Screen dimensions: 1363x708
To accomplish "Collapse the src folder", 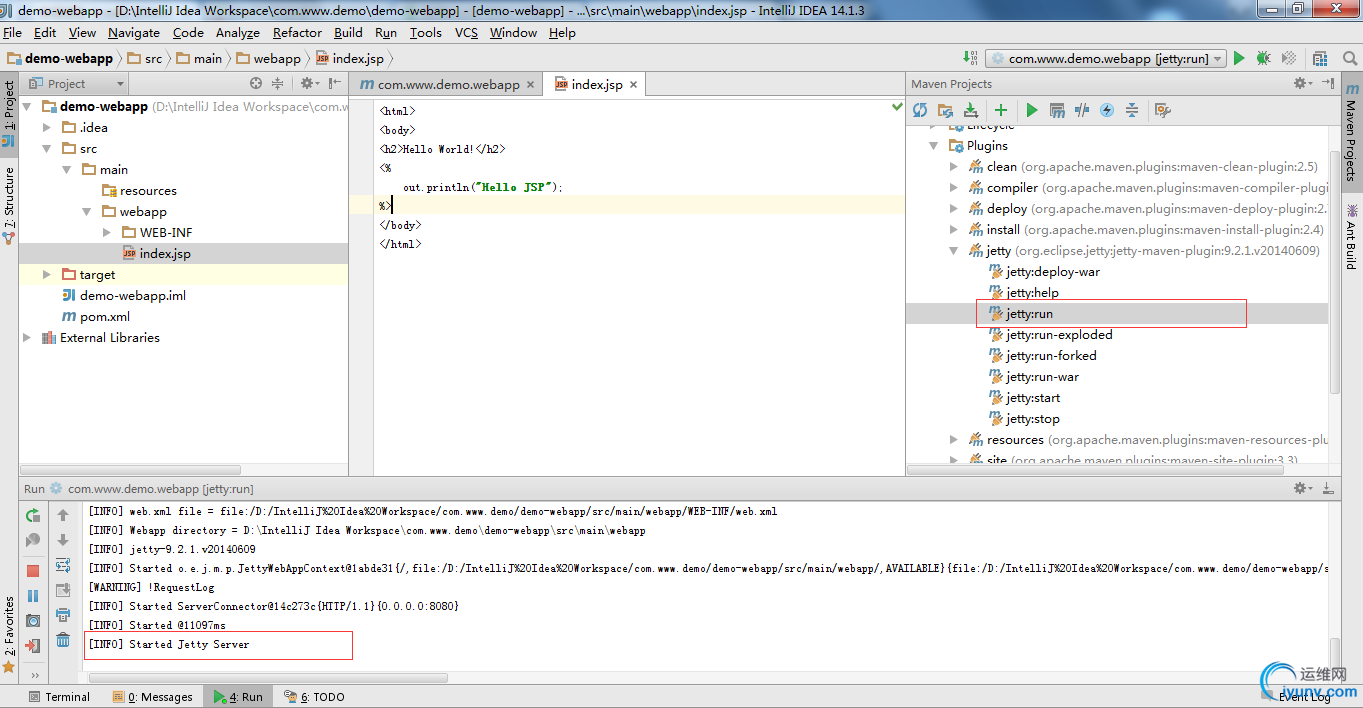I will (x=47, y=148).
